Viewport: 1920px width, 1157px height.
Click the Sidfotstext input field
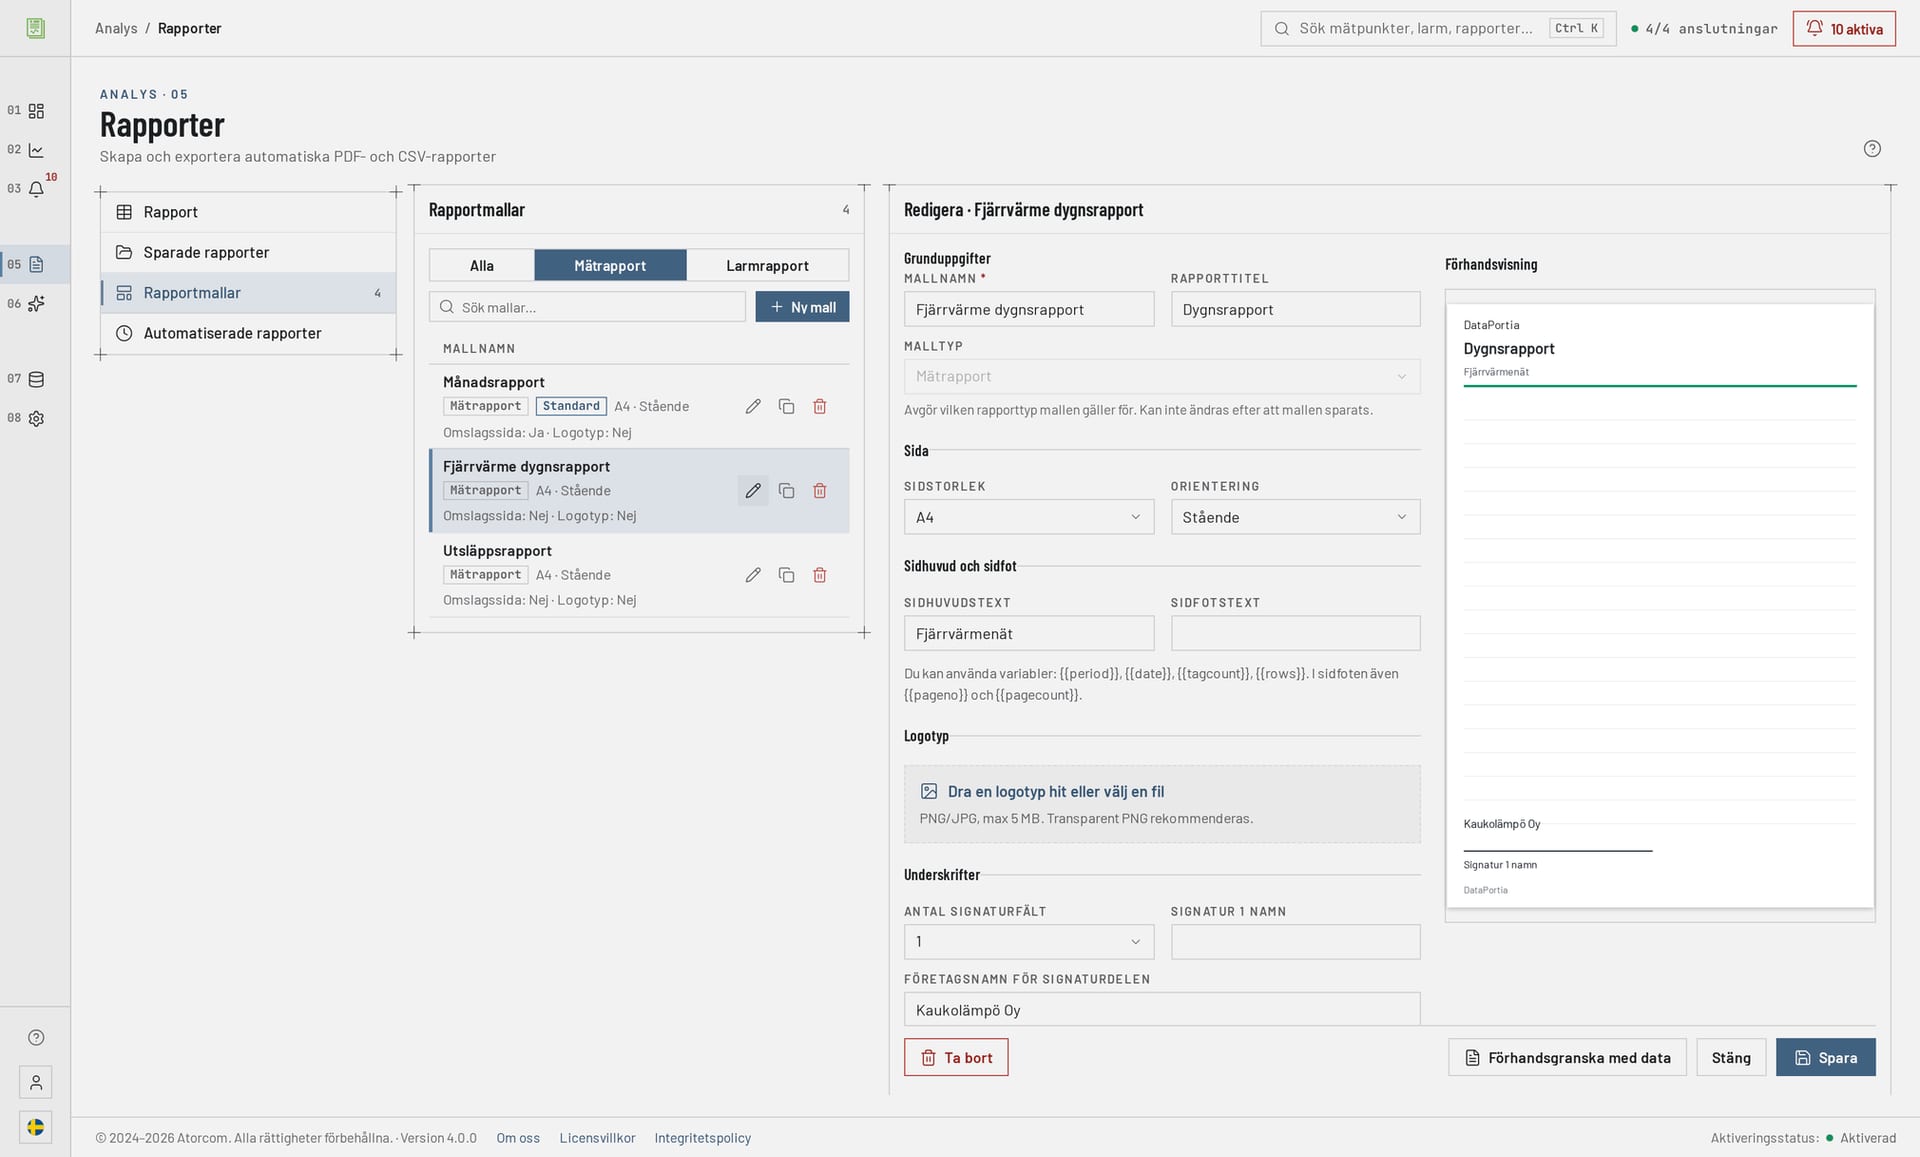[1295, 634]
